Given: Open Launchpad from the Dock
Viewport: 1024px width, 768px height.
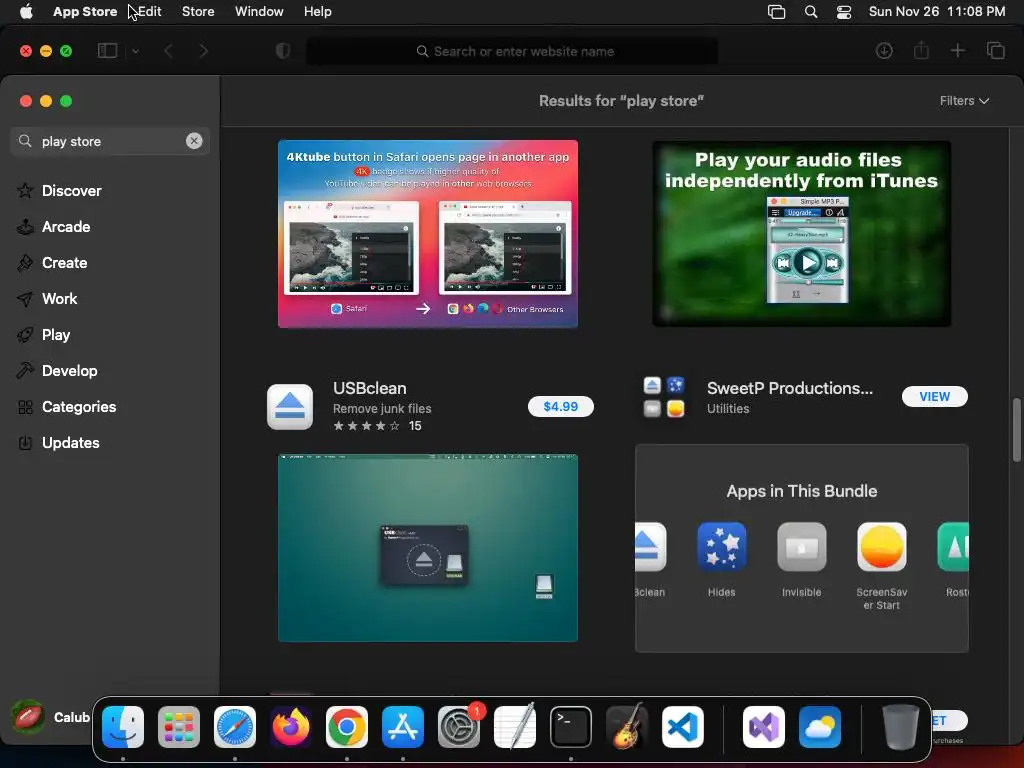Looking at the screenshot, I should (179, 727).
